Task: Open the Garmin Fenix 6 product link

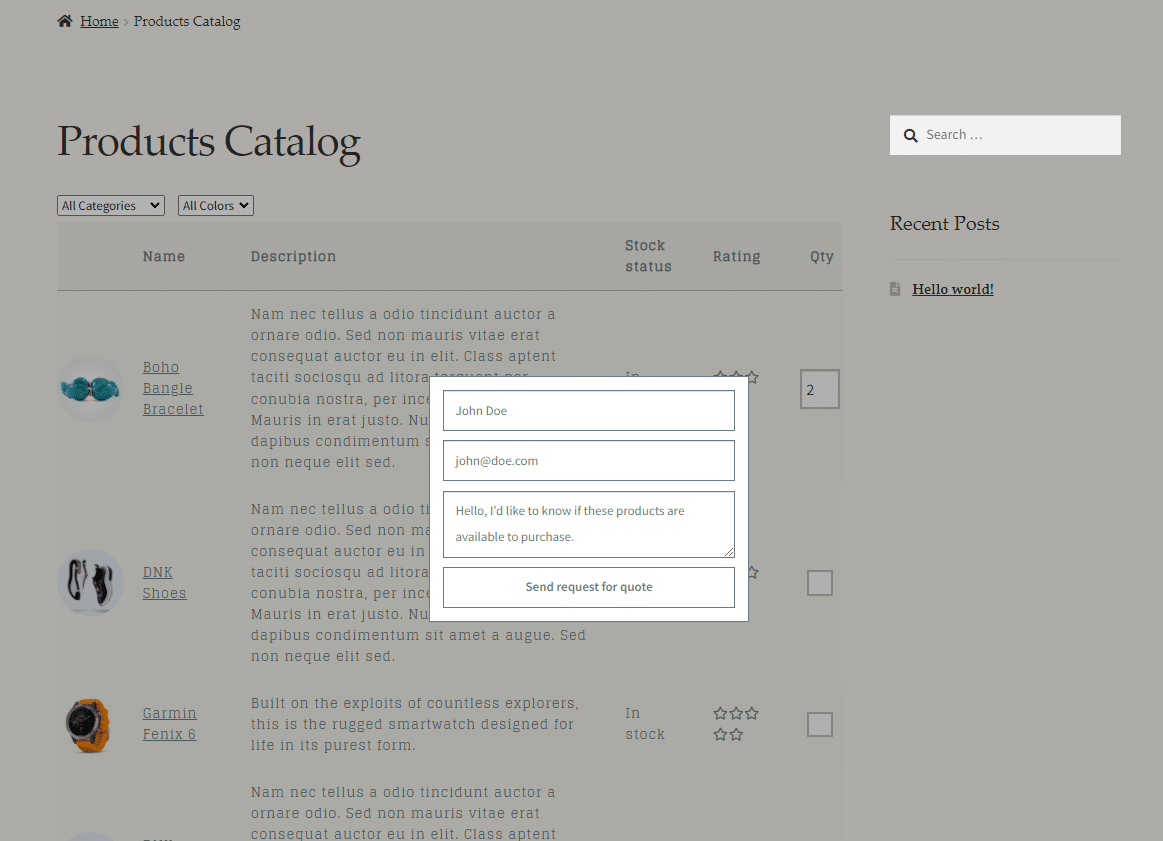Action: click(x=169, y=723)
